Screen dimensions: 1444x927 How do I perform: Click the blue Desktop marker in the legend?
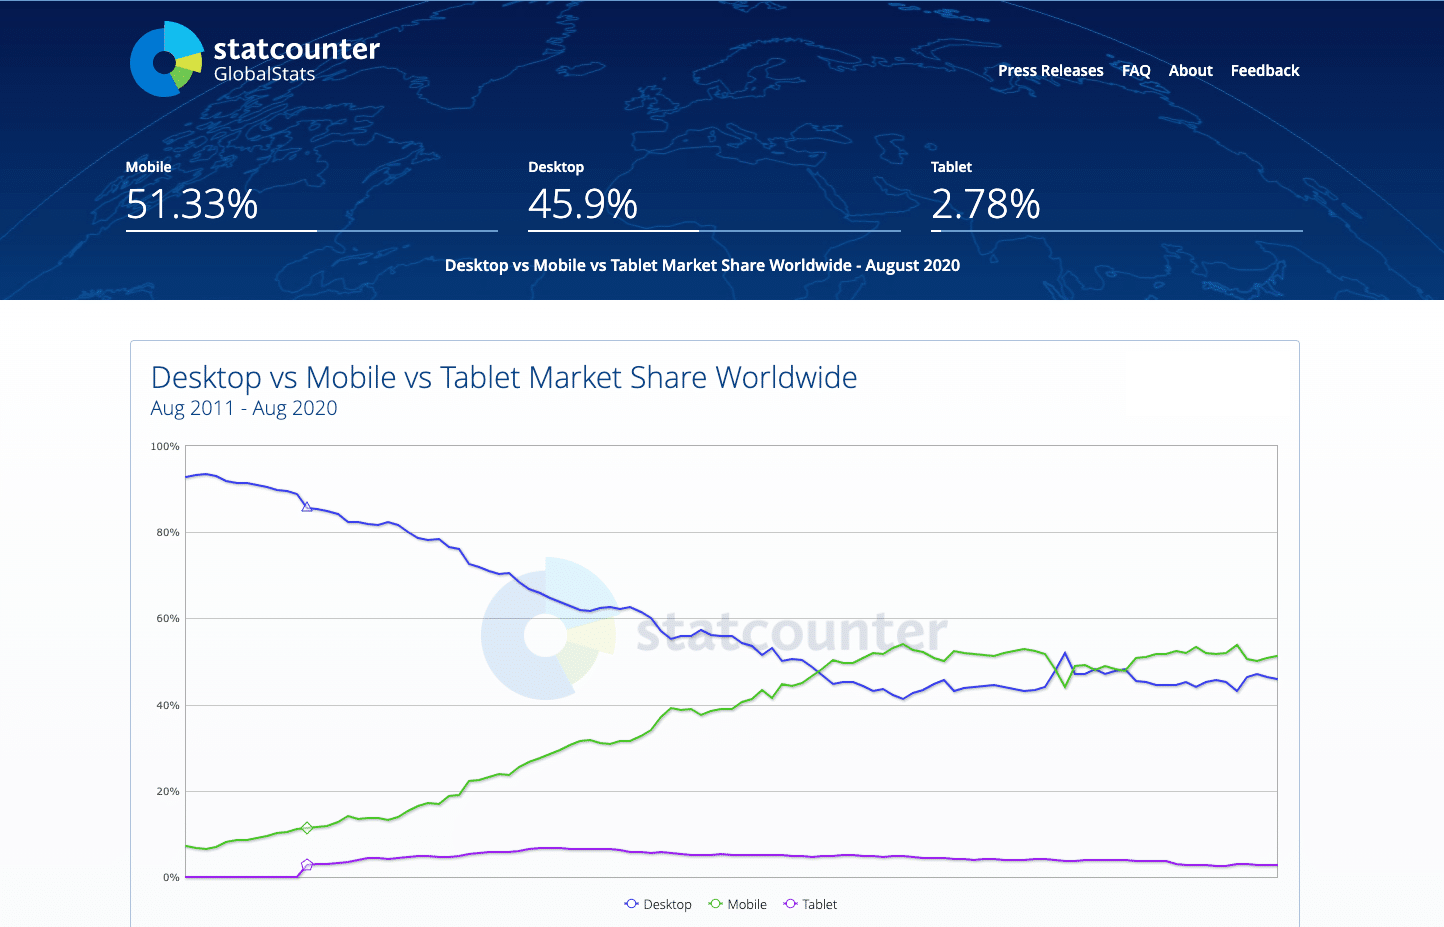coord(630,904)
